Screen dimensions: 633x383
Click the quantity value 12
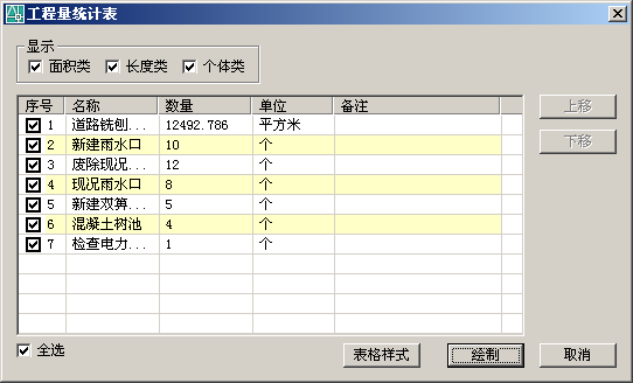[x=172, y=165]
